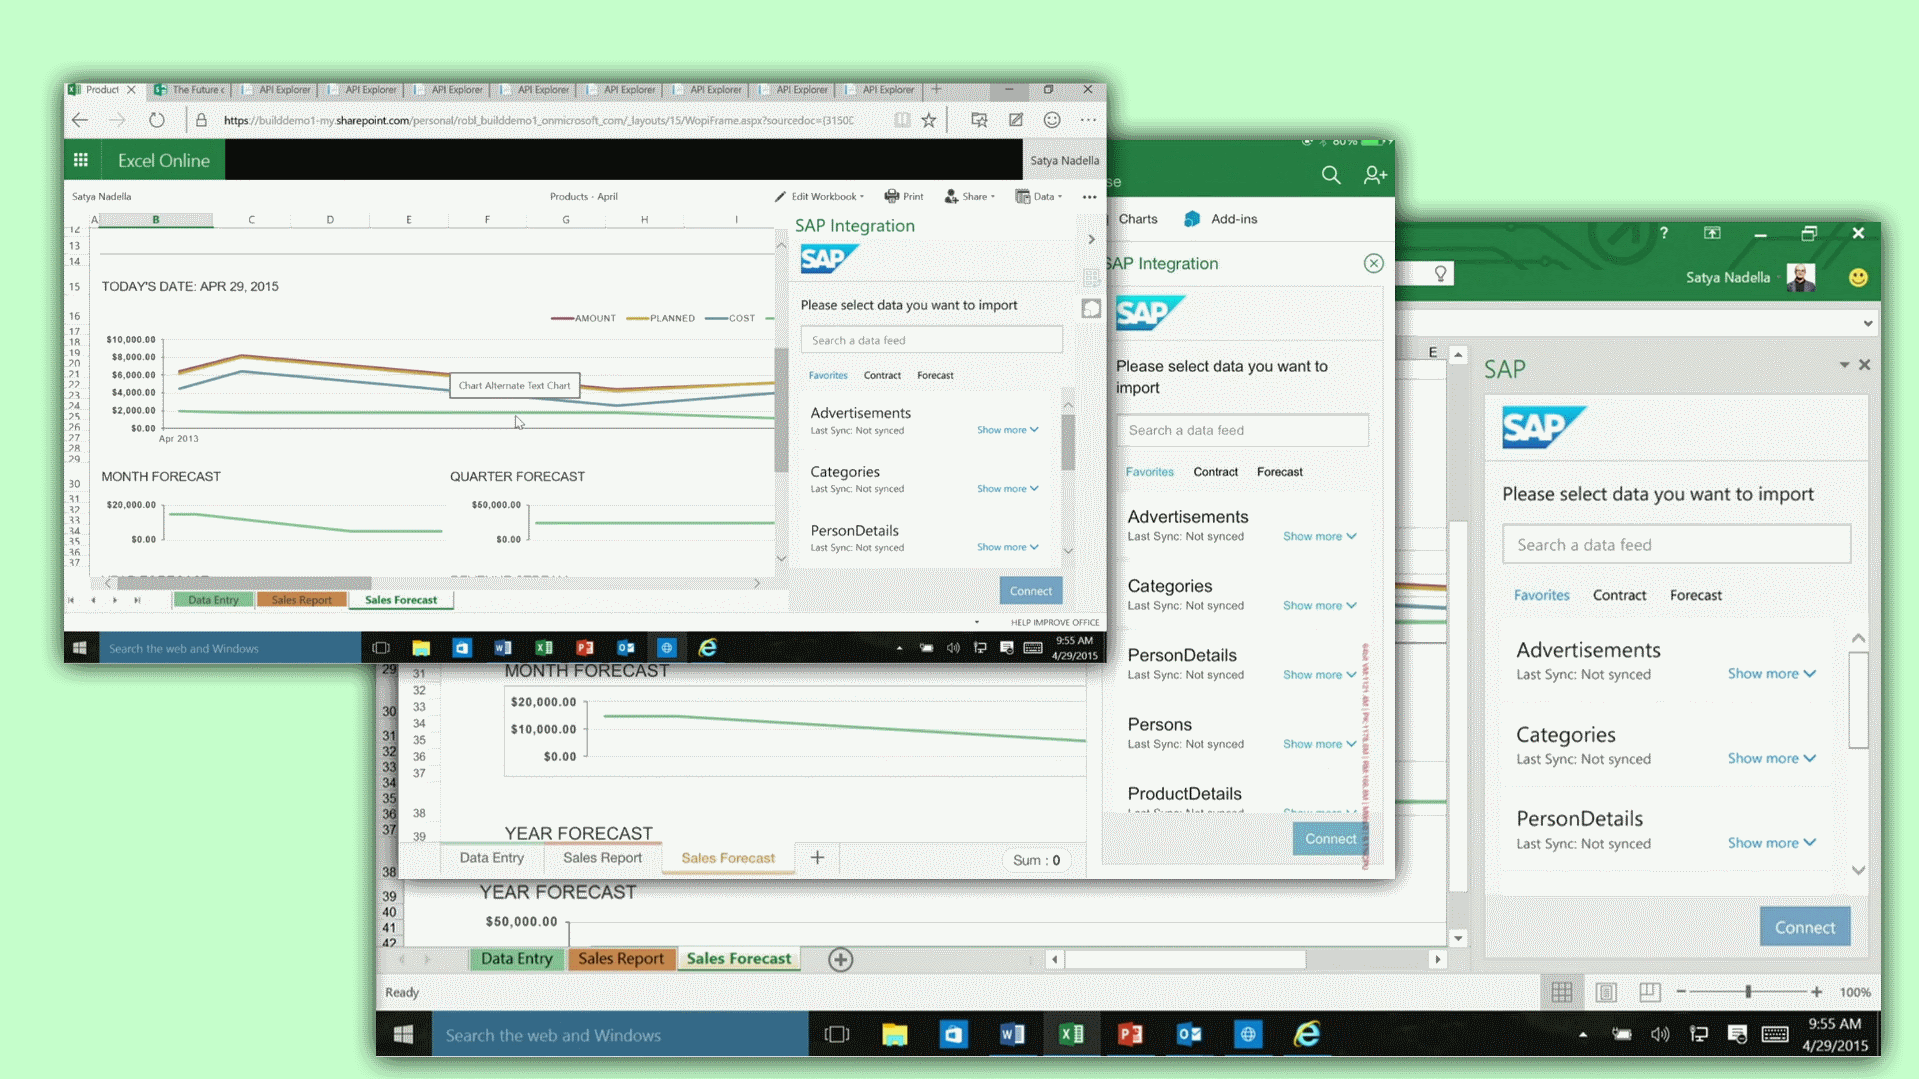Screen dimensions: 1919x1079
Task: Open the app launcher in Excel Online
Action: click(81, 160)
